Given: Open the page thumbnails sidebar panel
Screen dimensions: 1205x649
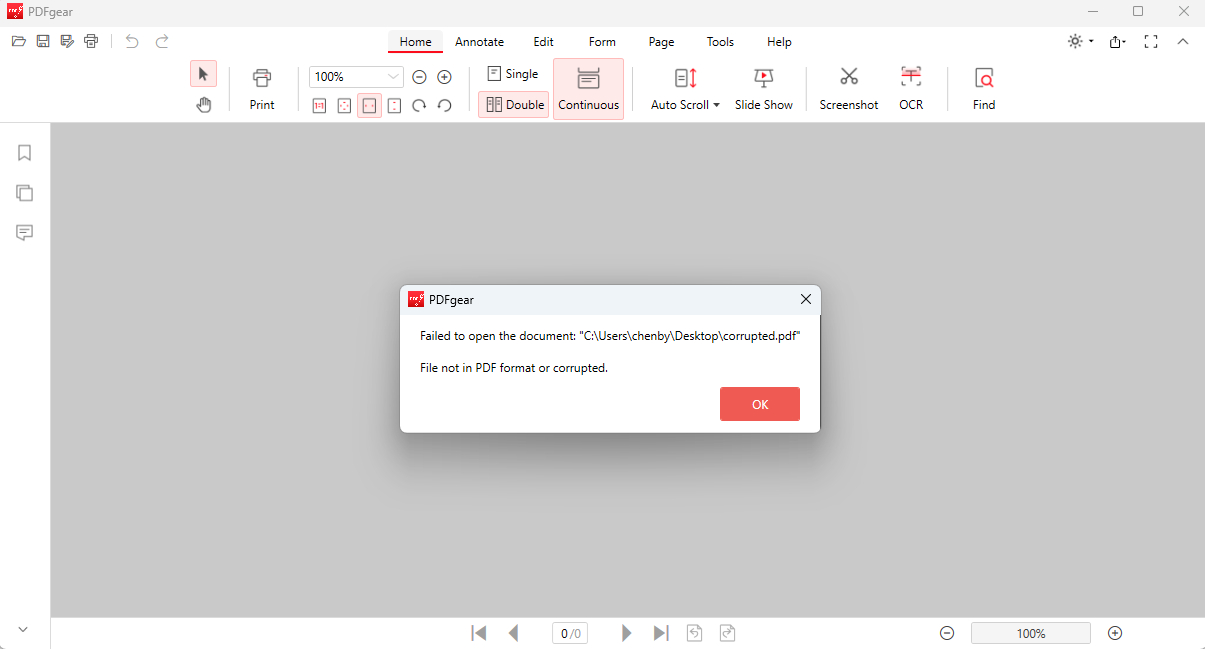Looking at the screenshot, I should tap(25, 192).
